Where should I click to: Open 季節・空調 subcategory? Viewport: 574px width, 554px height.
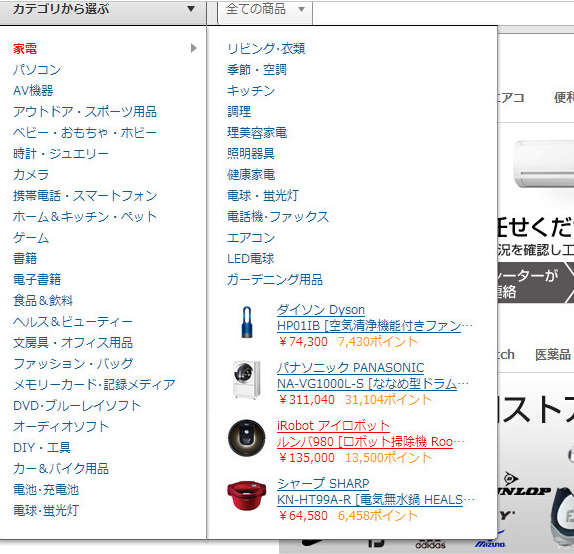(x=257, y=69)
